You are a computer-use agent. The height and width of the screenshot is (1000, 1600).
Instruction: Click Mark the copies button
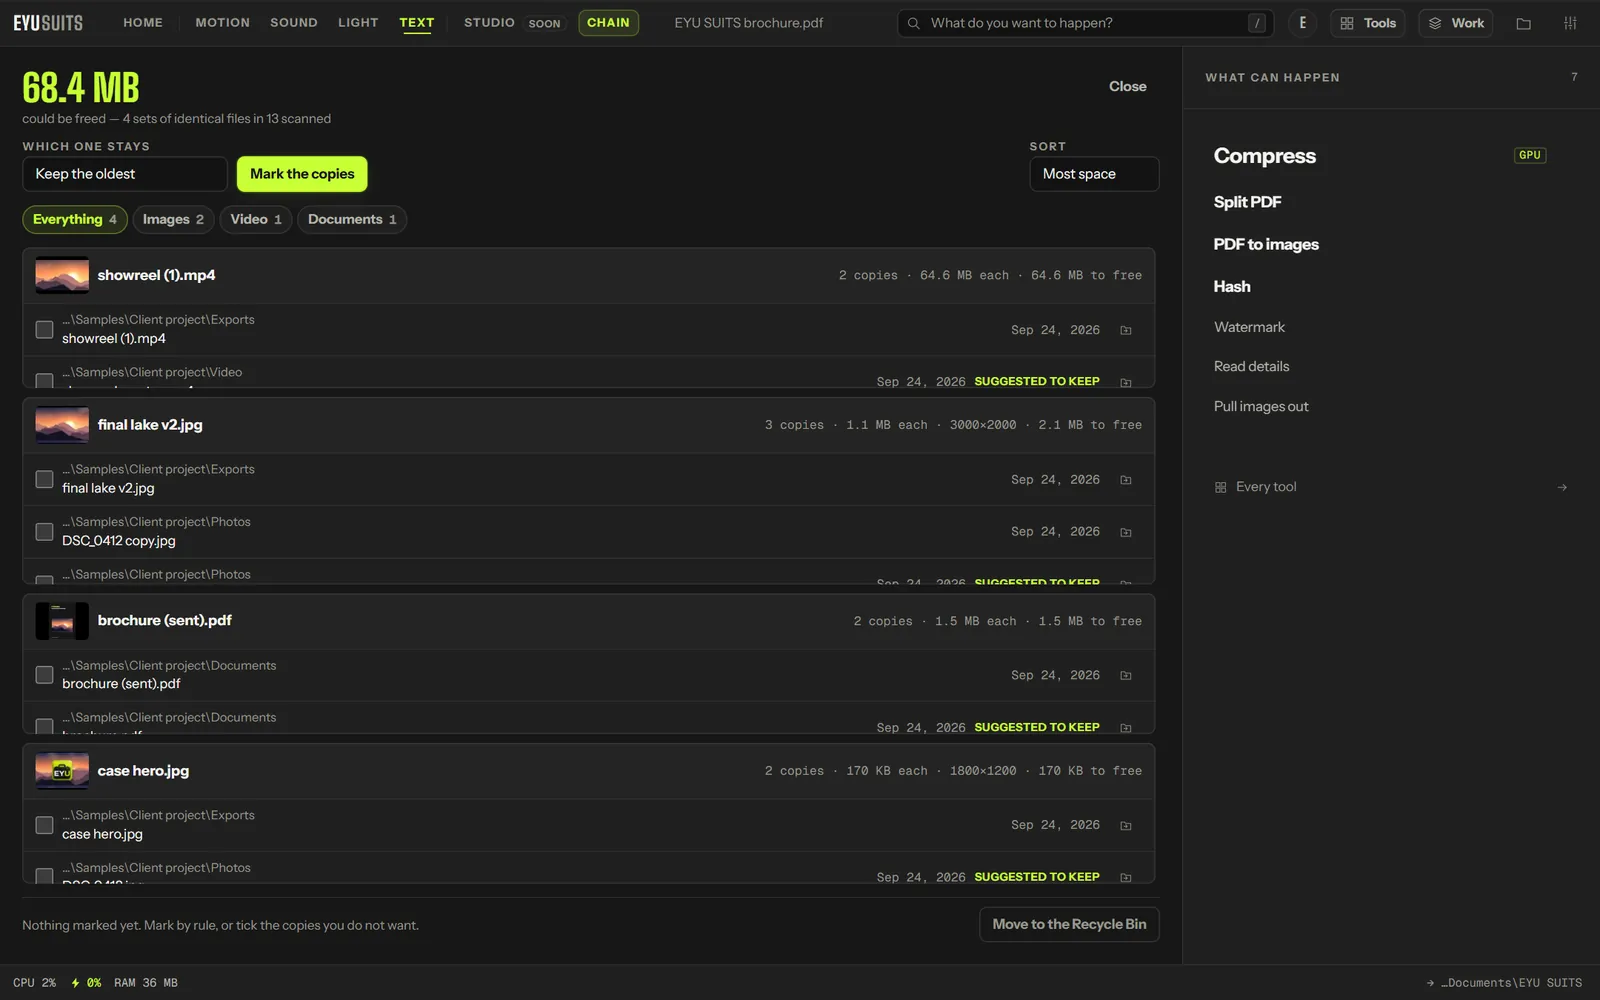pyautogui.click(x=302, y=174)
